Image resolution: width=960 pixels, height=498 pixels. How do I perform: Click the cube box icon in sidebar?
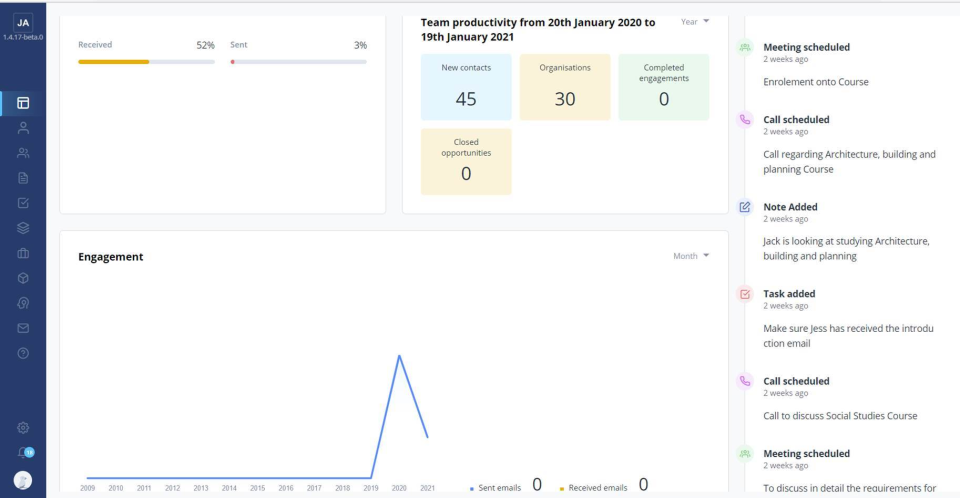pos(23,278)
